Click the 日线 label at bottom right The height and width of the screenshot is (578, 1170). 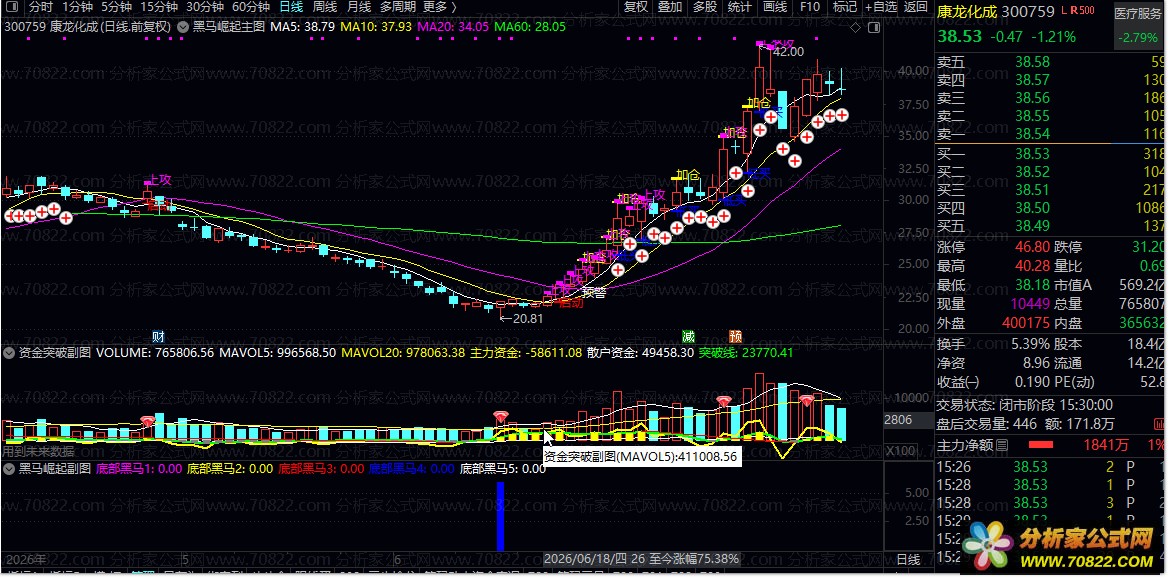coord(908,559)
